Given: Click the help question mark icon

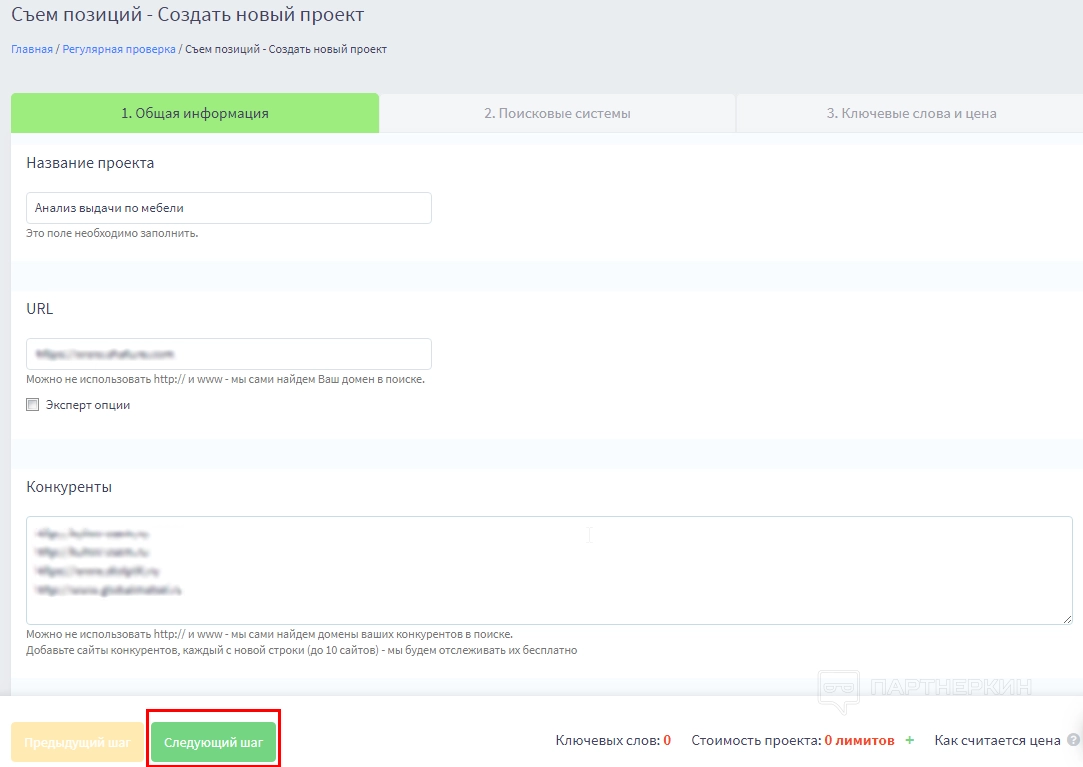Looking at the screenshot, I should coord(1073,739).
